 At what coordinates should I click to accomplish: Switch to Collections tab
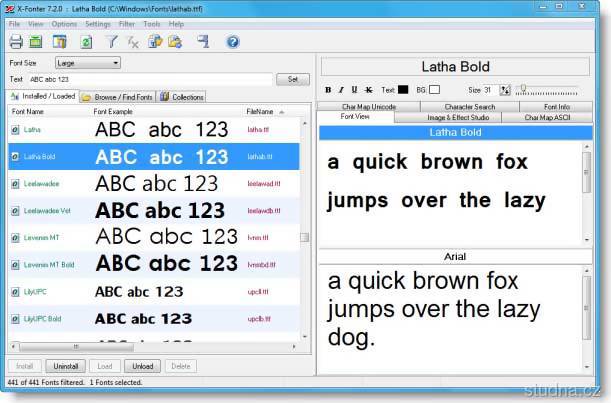[182, 97]
